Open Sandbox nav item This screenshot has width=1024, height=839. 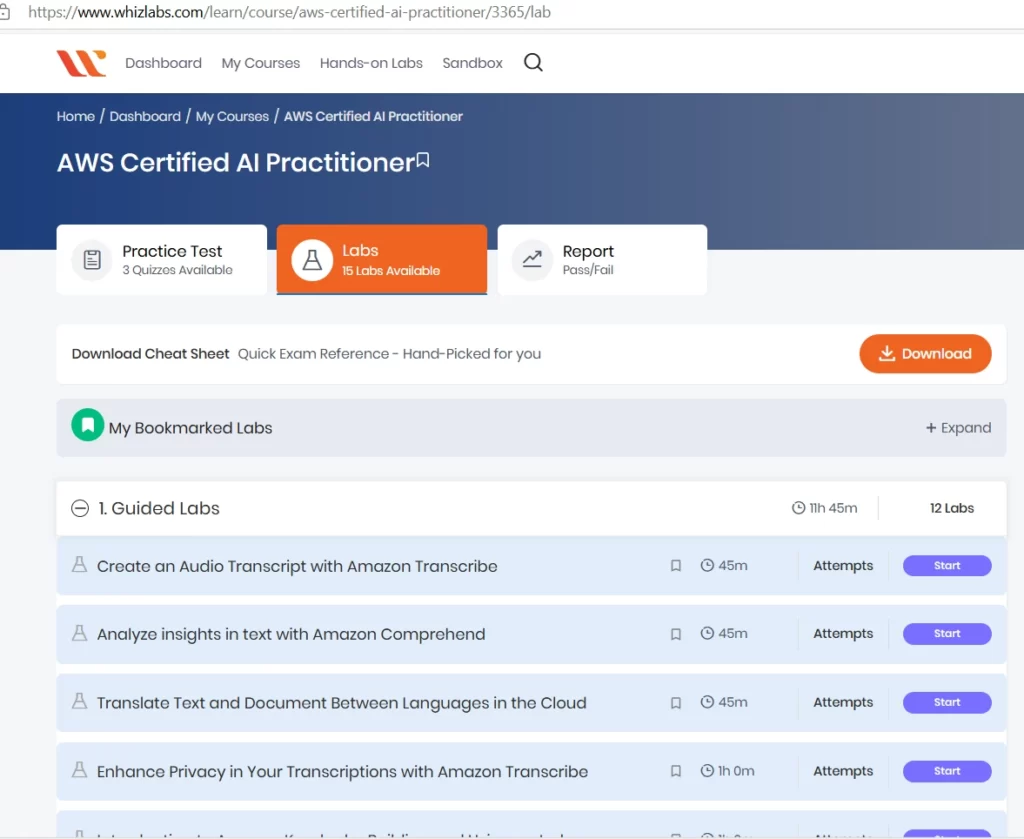[x=472, y=63]
